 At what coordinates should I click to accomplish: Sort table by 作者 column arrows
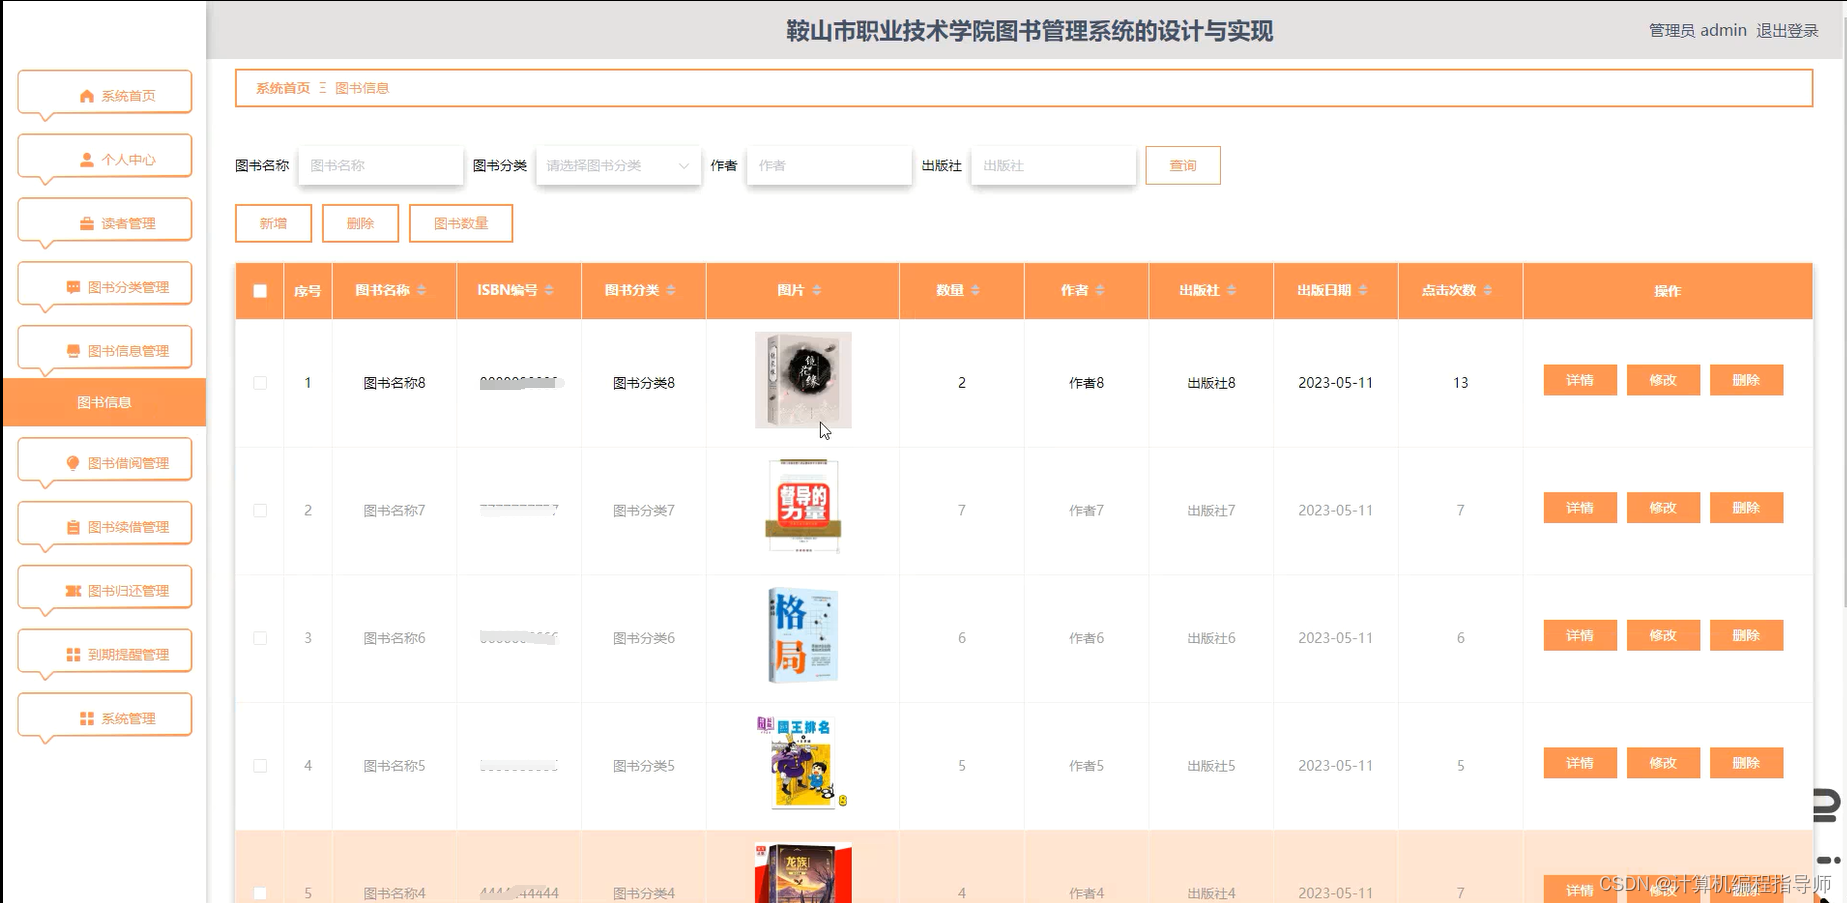click(x=1100, y=290)
